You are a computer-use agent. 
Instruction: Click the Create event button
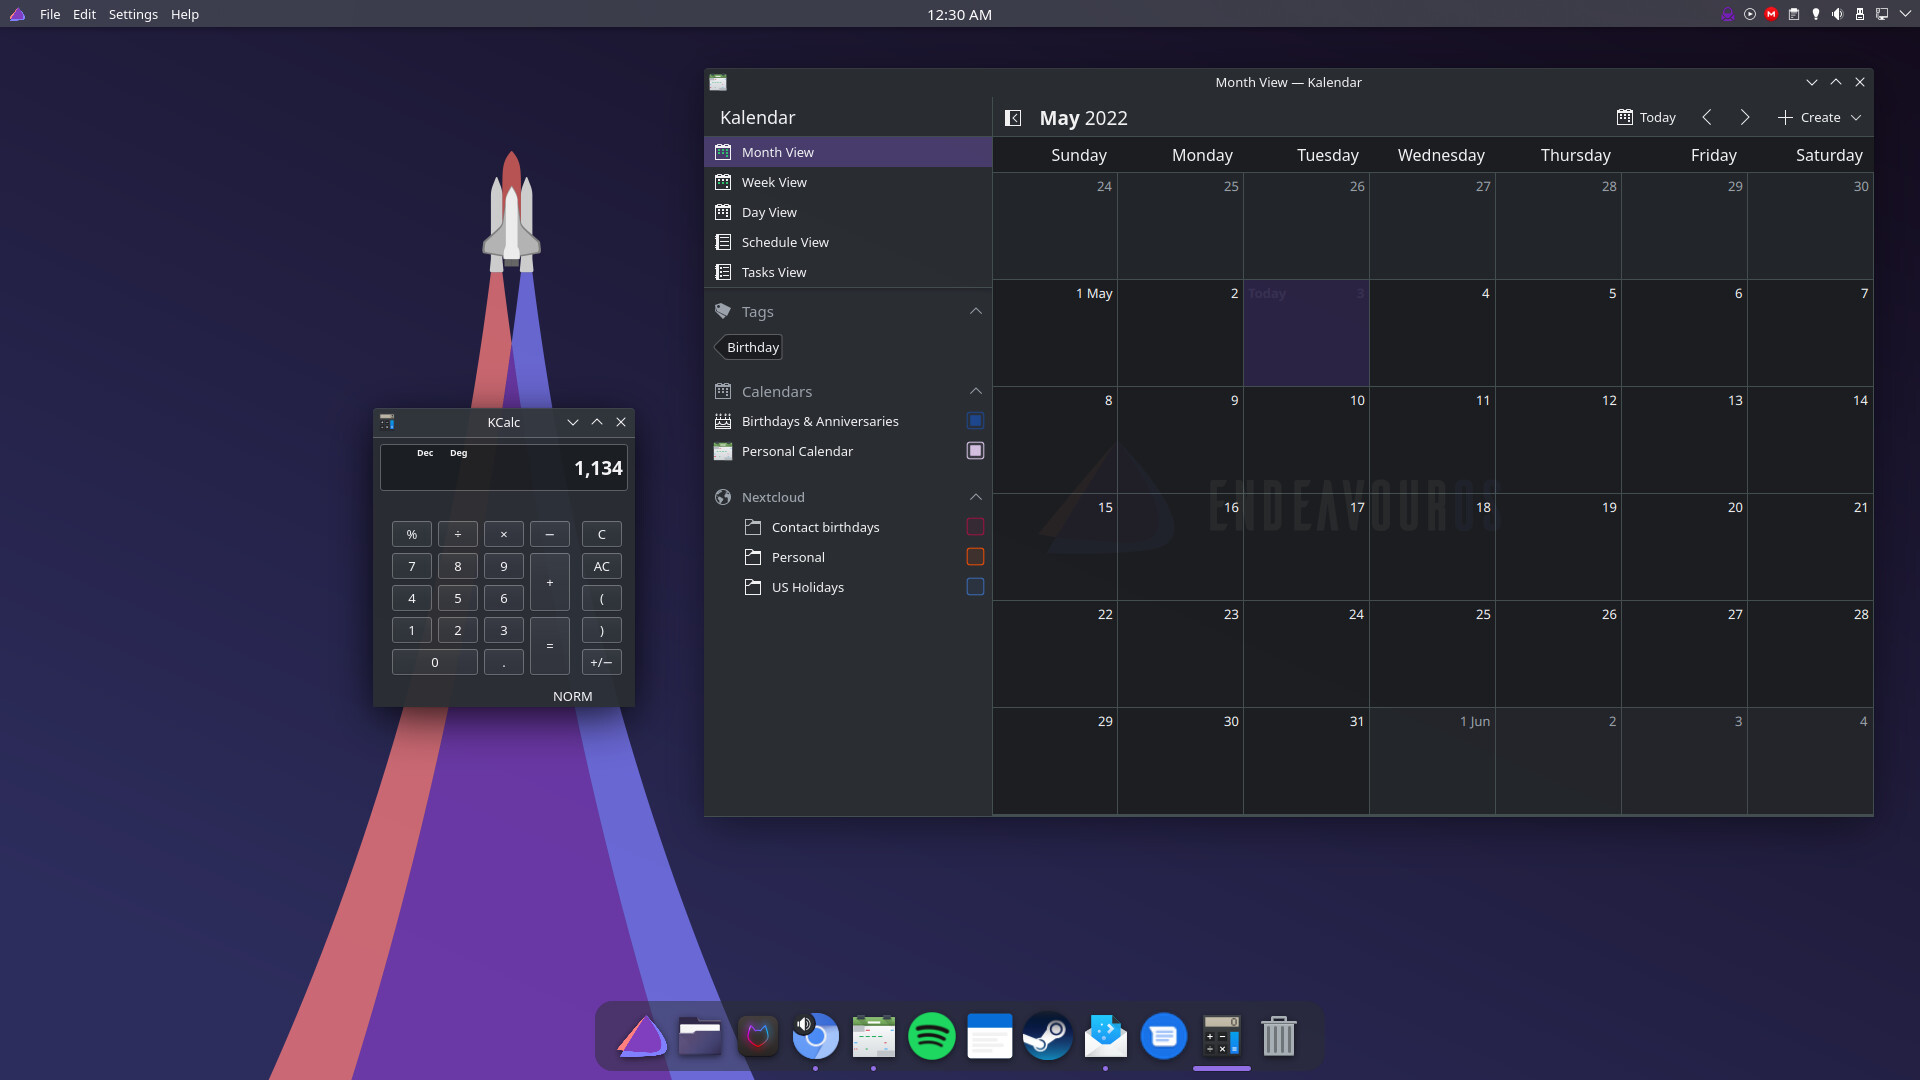coord(1809,118)
